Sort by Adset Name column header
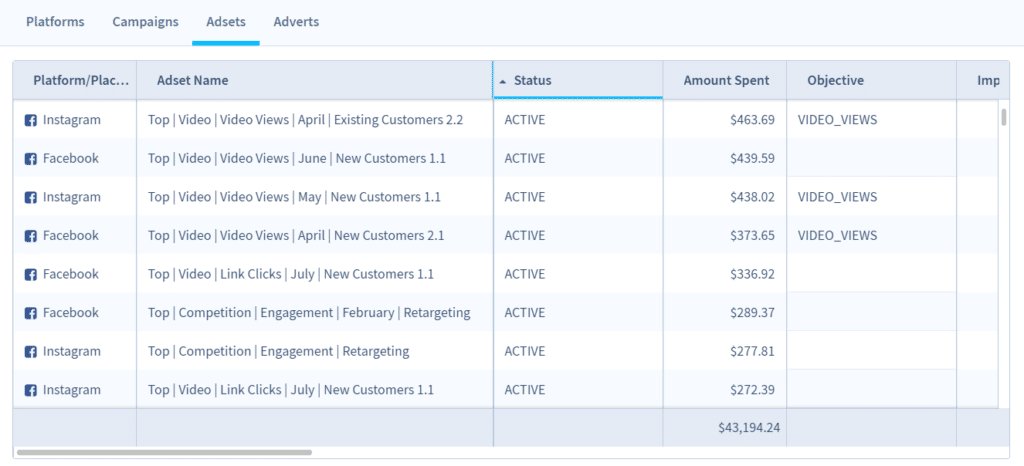The height and width of the screenshot is (466, 1024). tap(192, 81)
